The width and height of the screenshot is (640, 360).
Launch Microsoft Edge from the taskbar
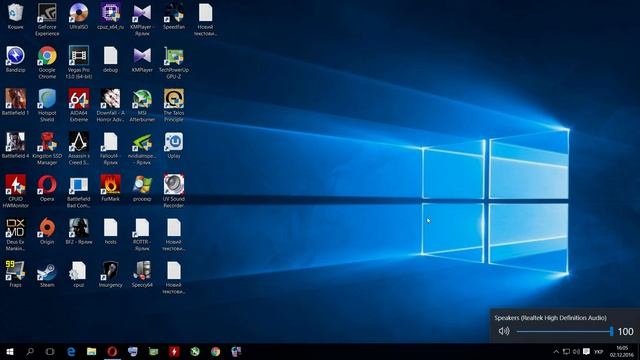(71, 351)
